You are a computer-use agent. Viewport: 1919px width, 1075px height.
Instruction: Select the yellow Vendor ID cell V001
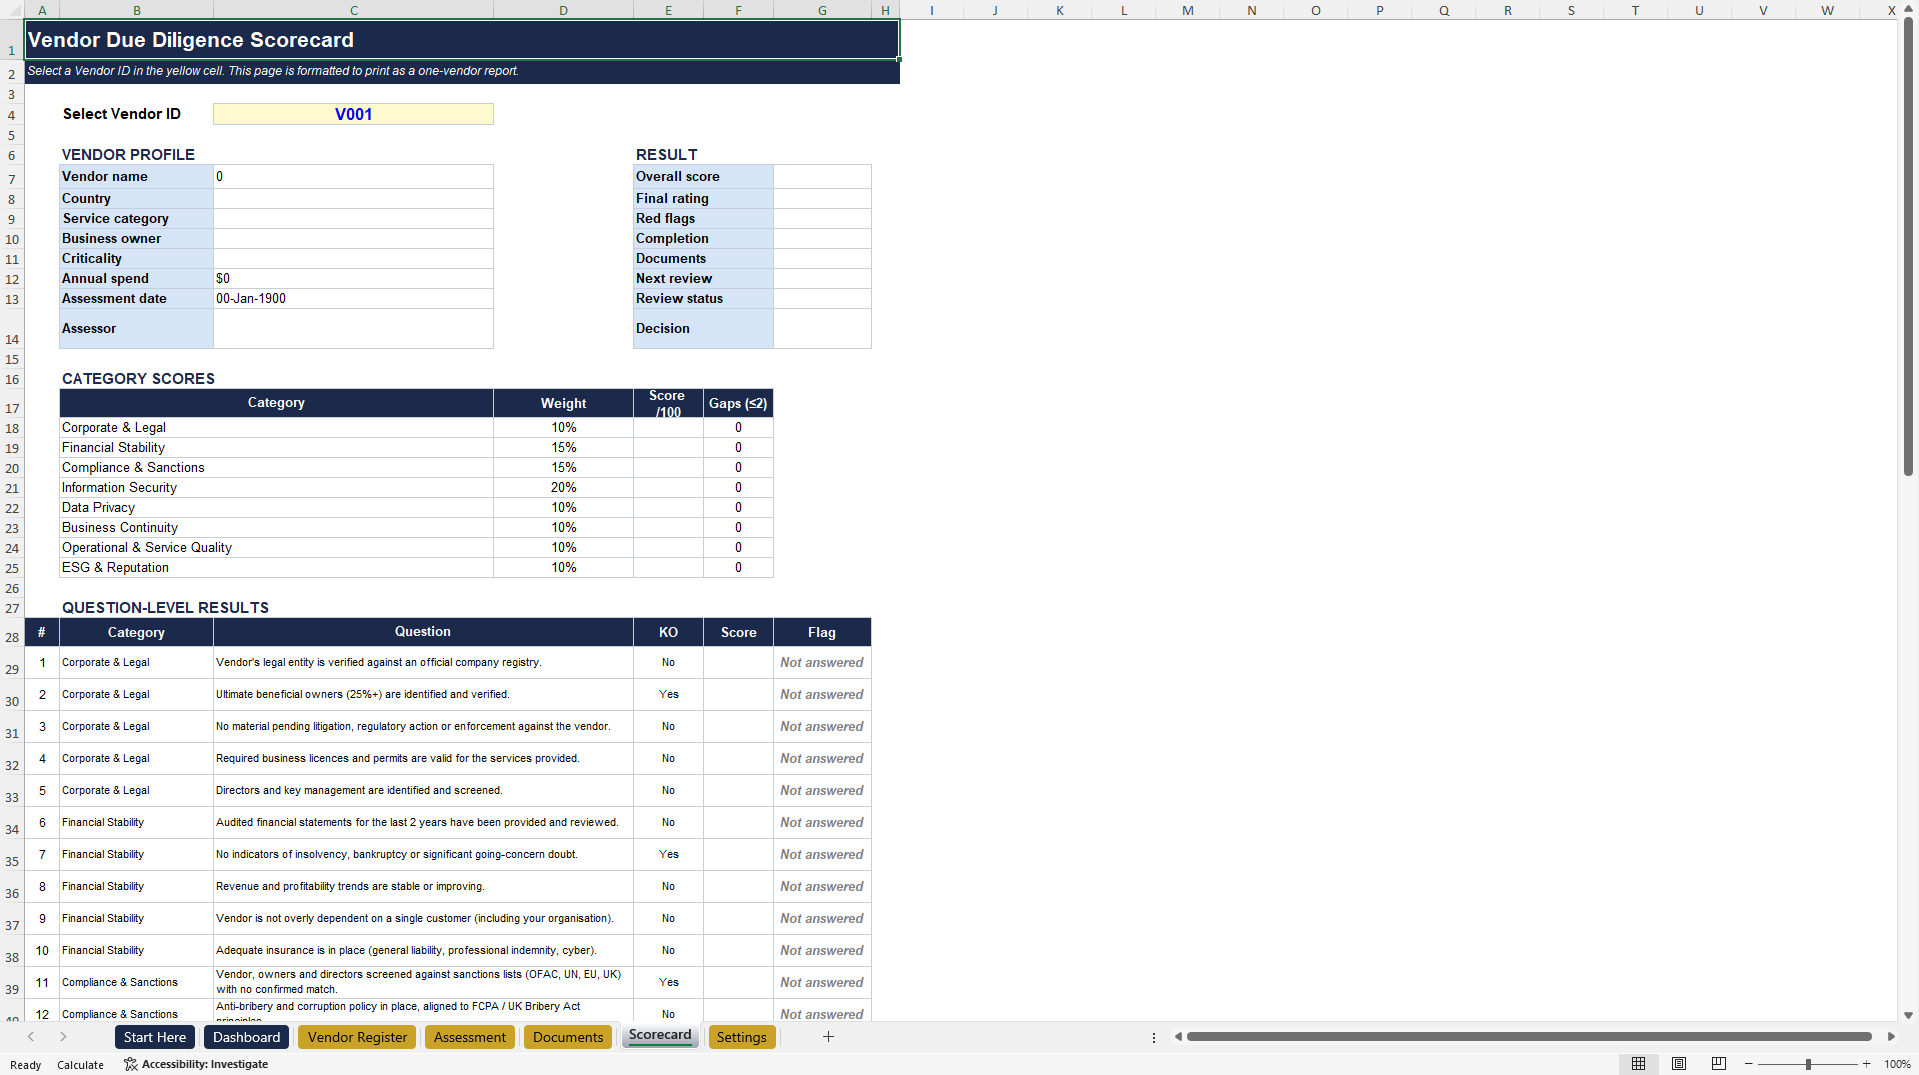pos(353,114)
